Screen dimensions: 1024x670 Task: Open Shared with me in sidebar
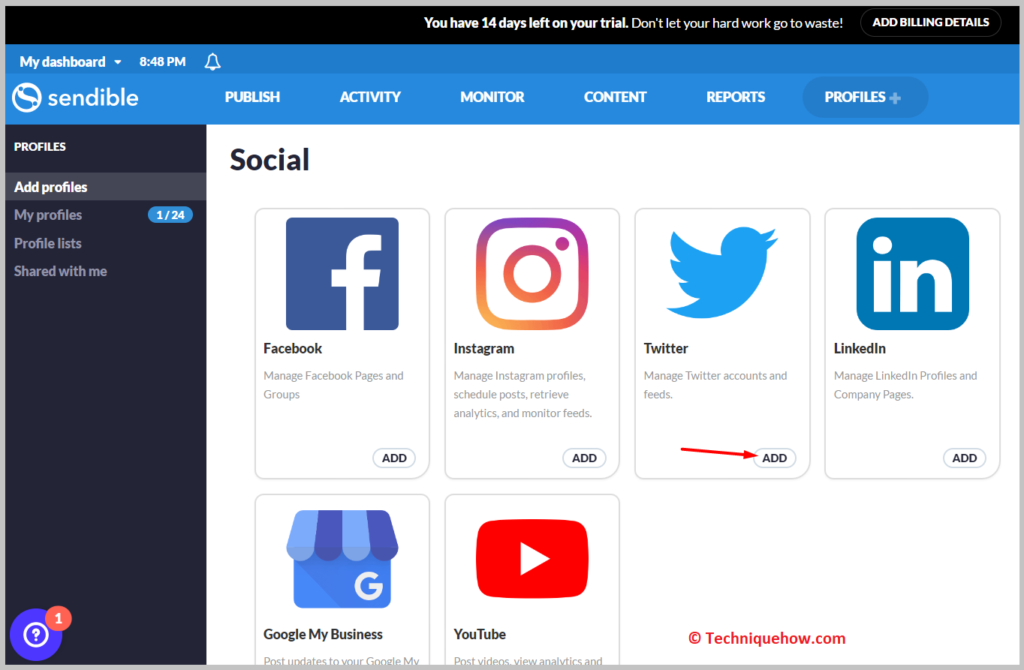tap(60, 271)
